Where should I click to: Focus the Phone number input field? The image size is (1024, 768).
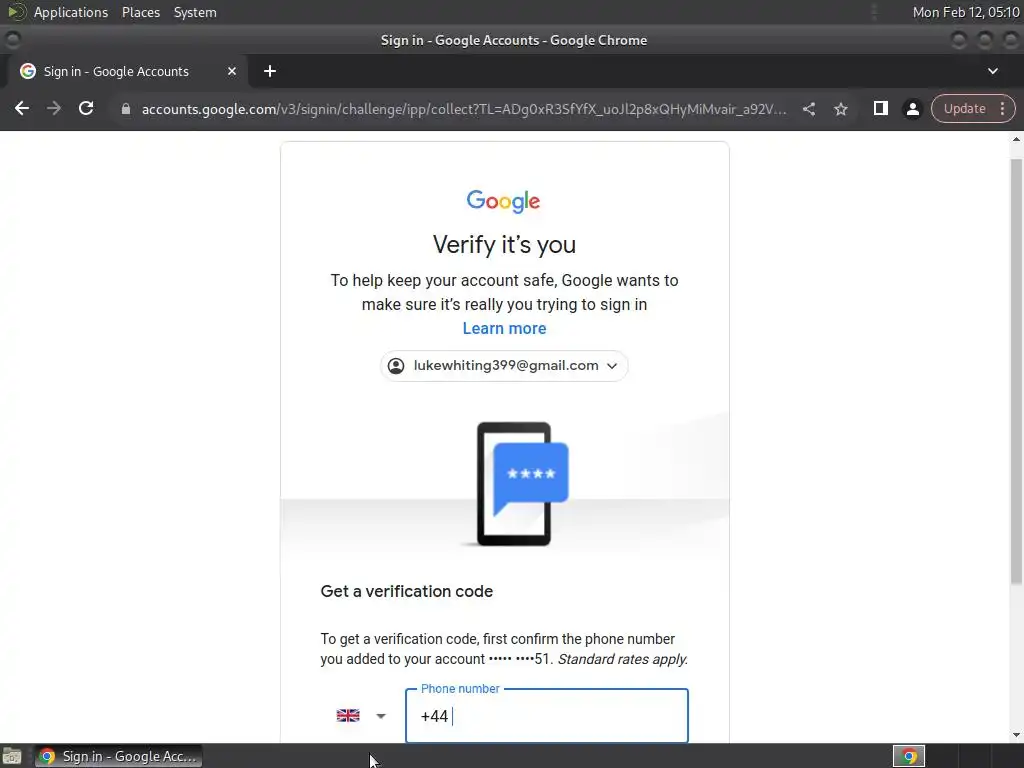click(x=547, y=716)
